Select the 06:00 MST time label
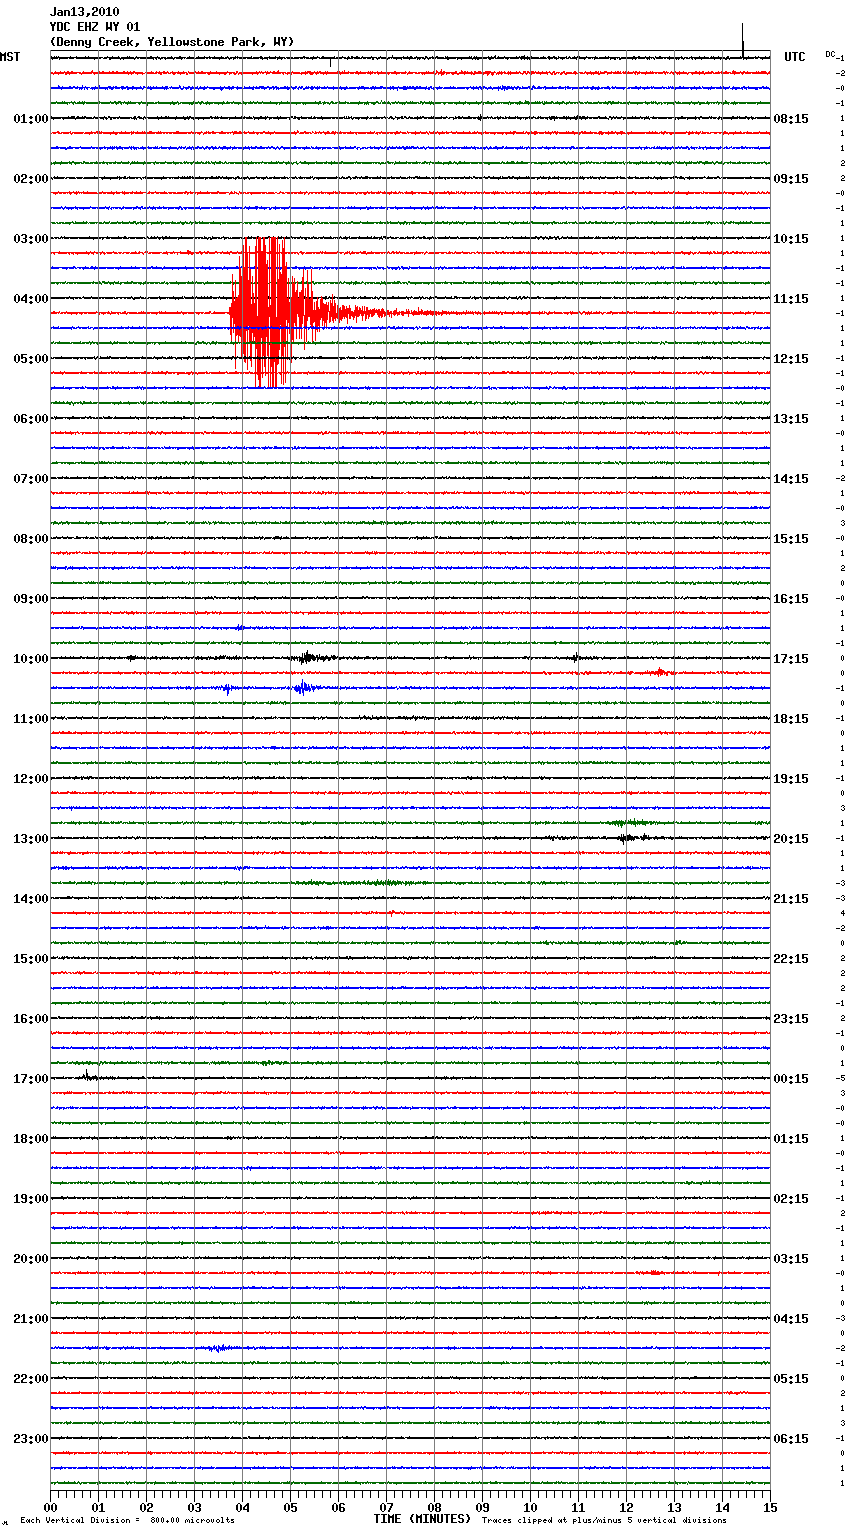The width and height of the screenshot is (850, 1534). point(31,419)
